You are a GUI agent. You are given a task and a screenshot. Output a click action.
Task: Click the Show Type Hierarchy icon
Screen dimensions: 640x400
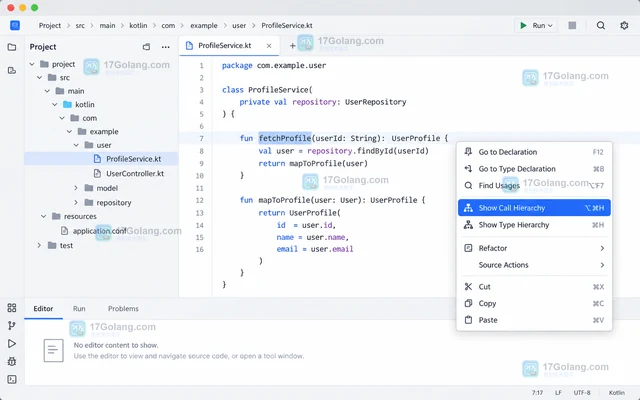coord(468,224)
